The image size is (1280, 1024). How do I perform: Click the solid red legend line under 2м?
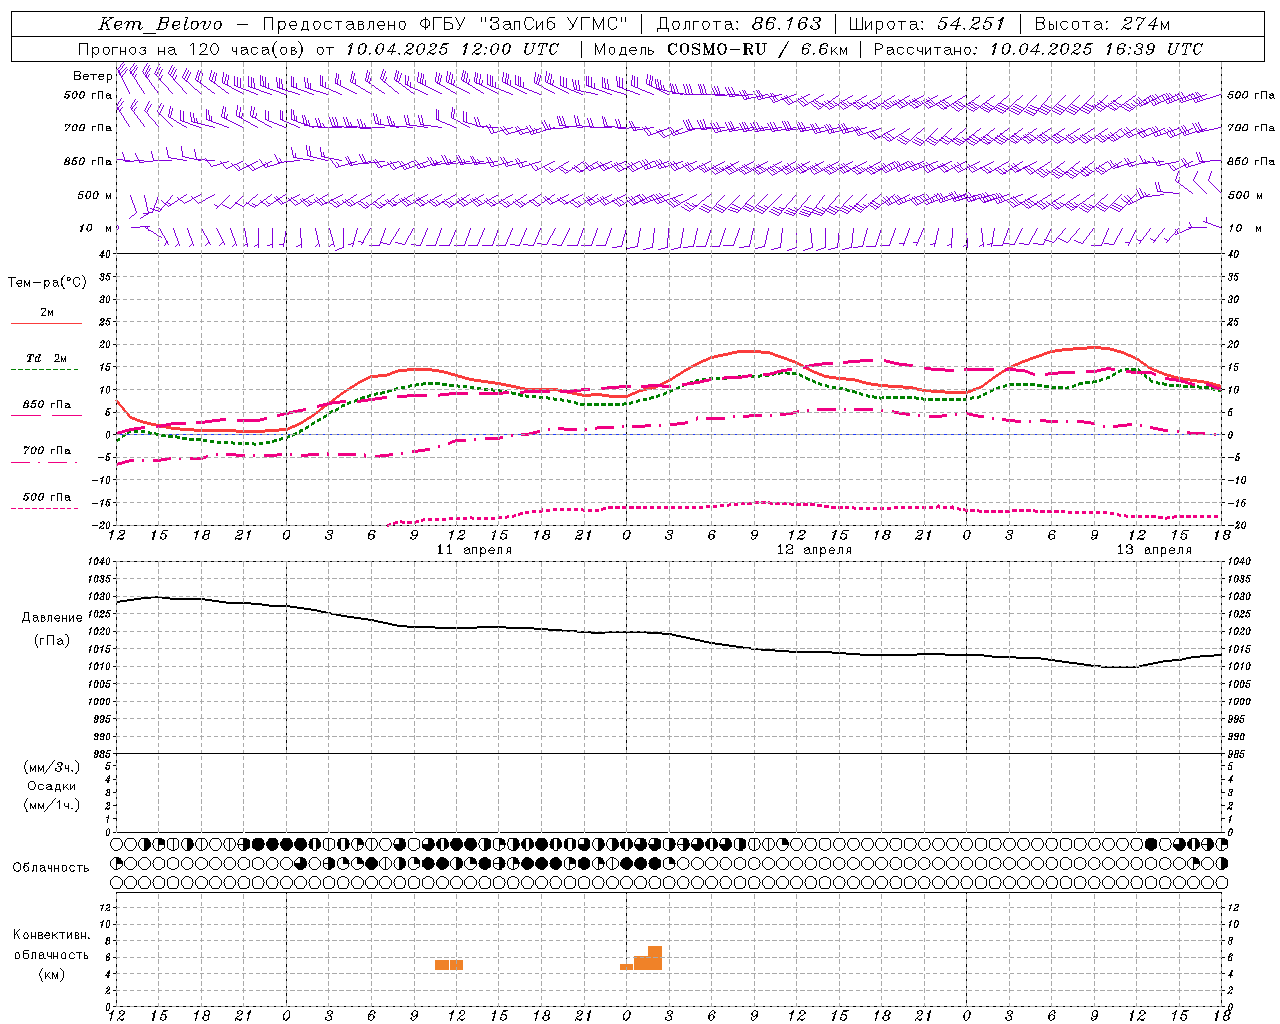[x=46, y=324]
